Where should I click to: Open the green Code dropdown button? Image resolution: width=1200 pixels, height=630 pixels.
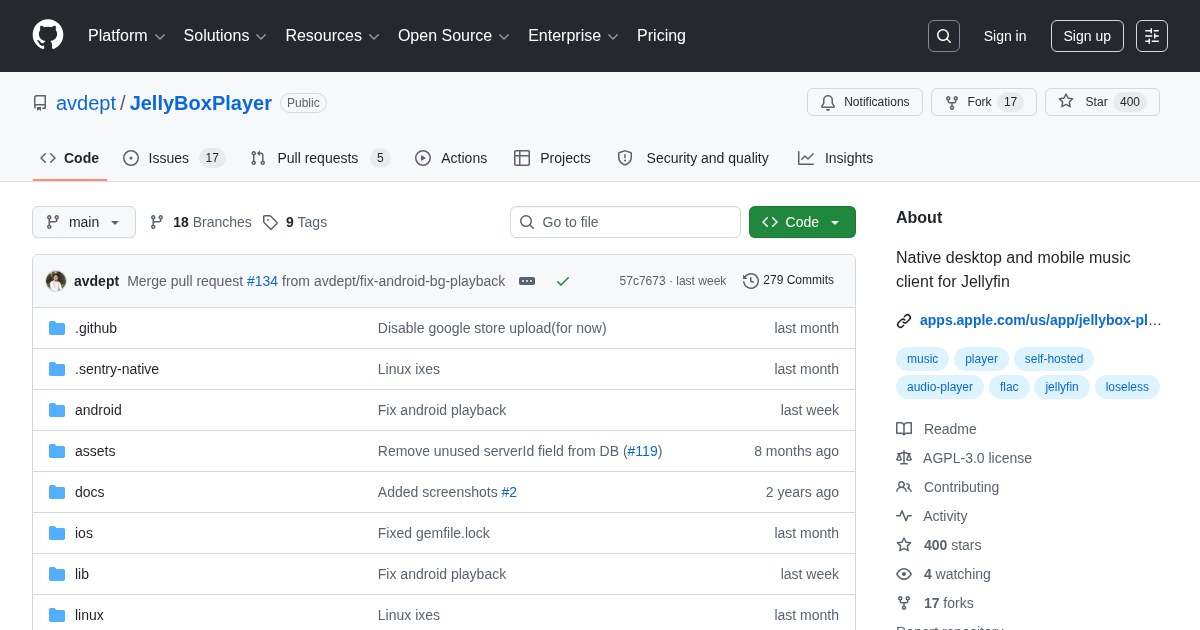pos(802,222)
